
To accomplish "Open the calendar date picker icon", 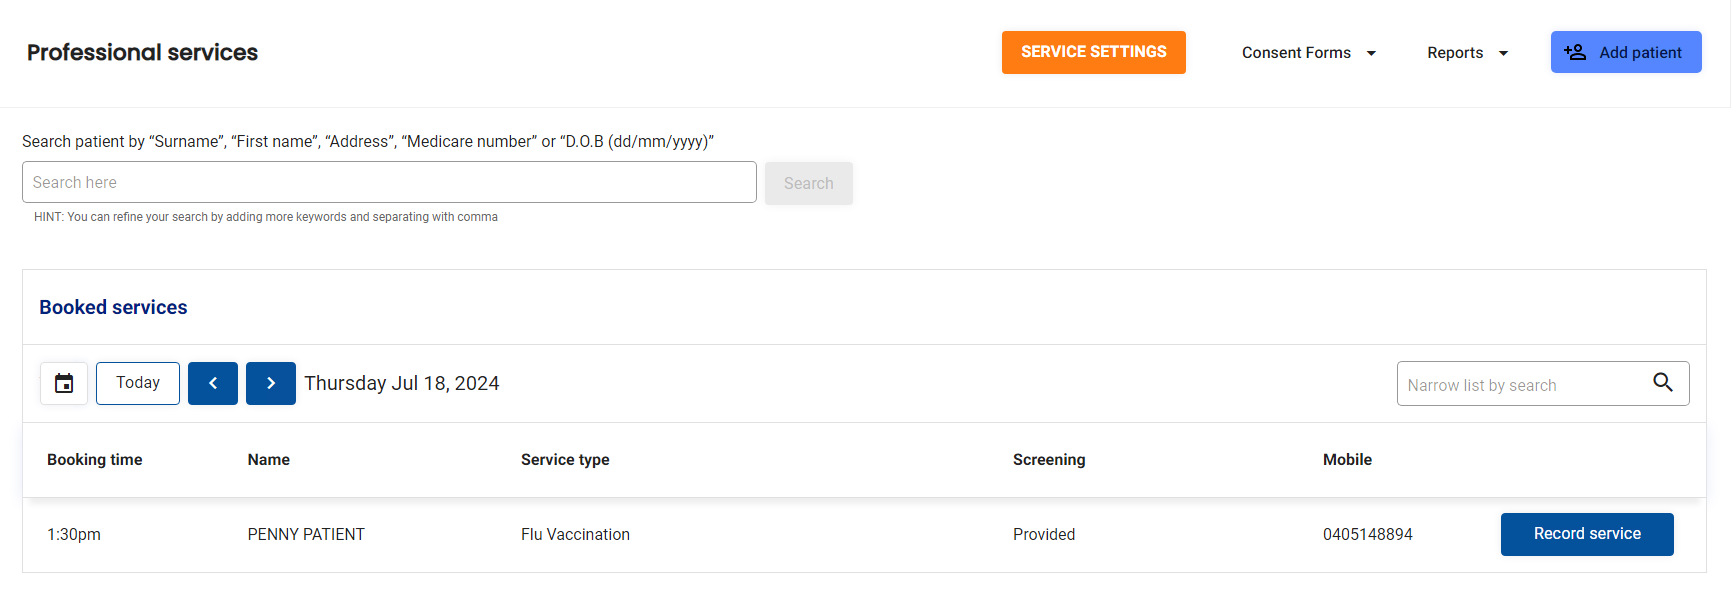I will pos(64,383).
